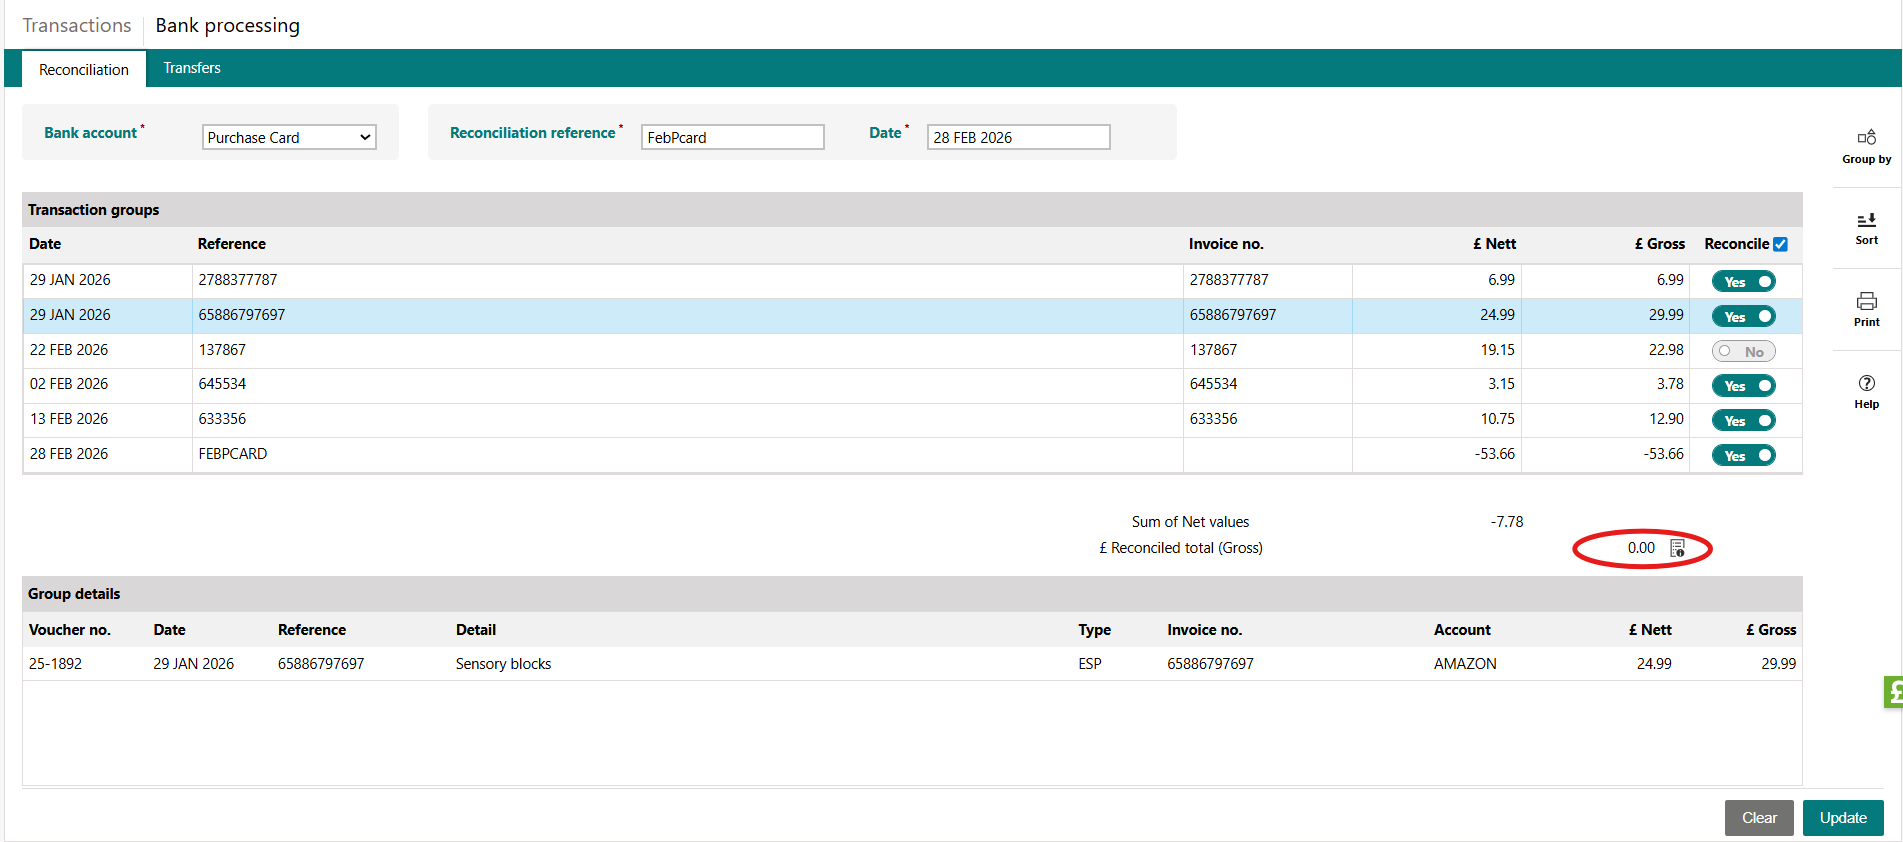Click the Reference column header in Transaction groups
Image resolution: width=1903 pixels, height=842 pixels.
232,244
